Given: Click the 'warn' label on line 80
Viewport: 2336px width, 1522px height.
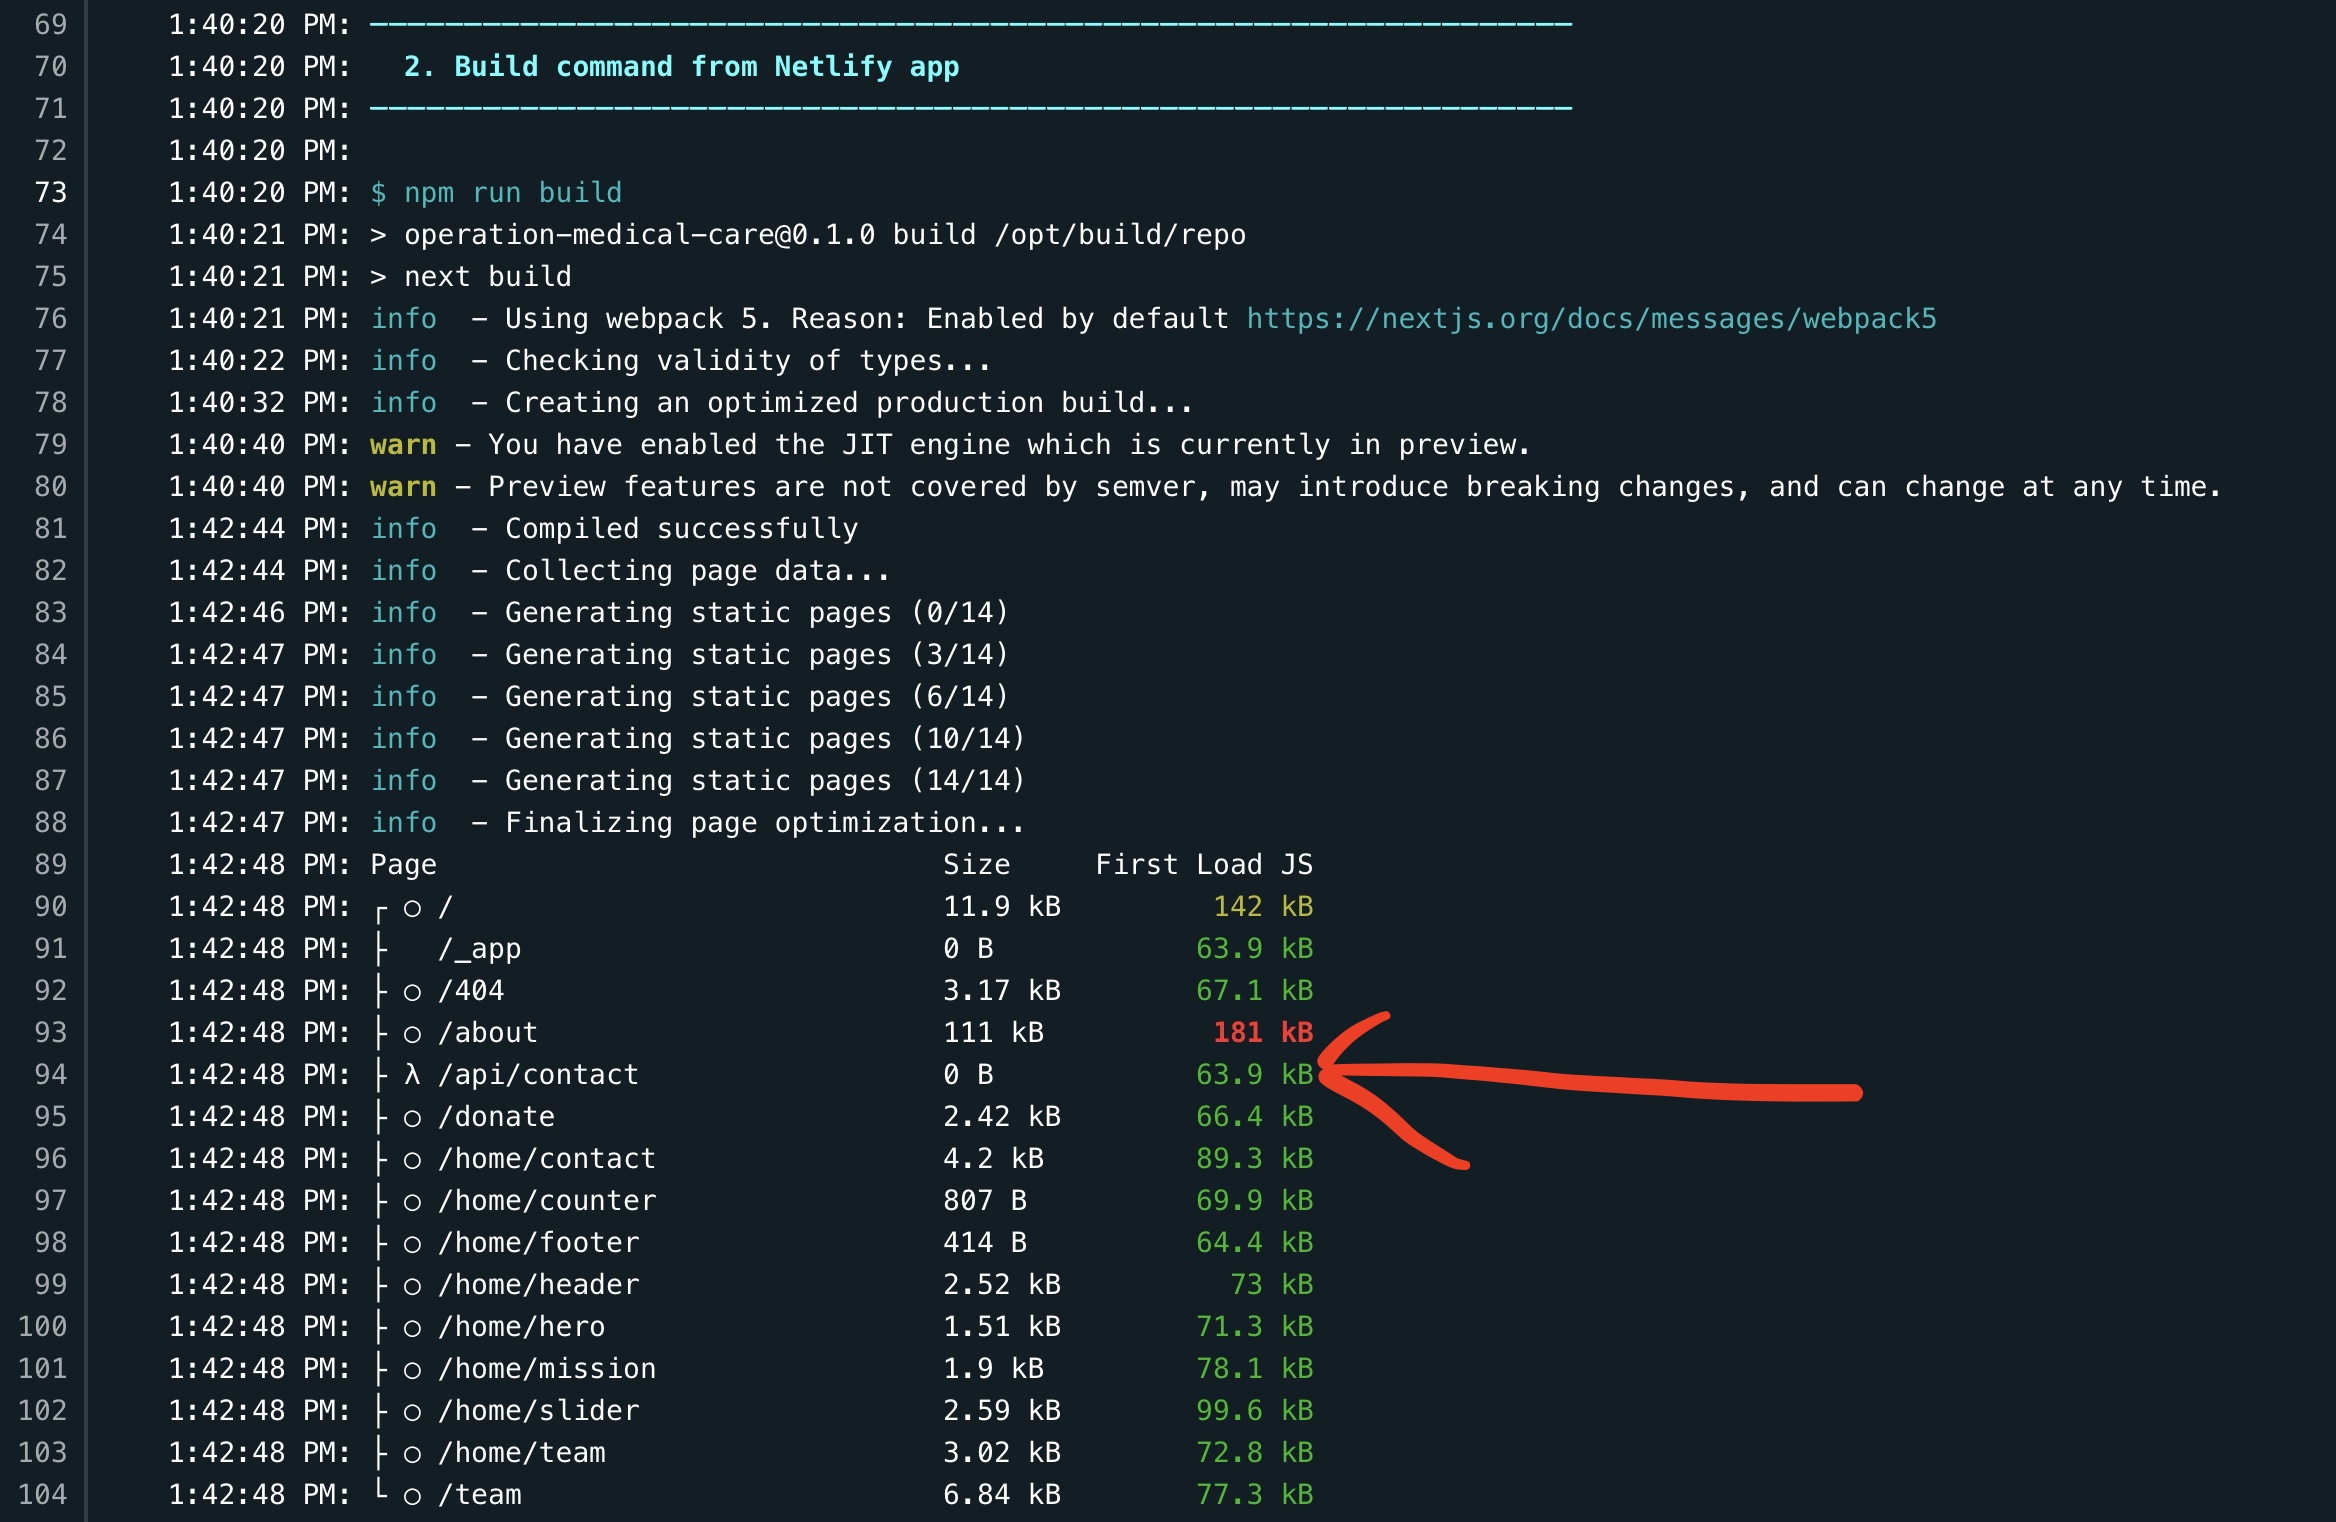Looking at the screenshot, I should click(x=404, y=487).
